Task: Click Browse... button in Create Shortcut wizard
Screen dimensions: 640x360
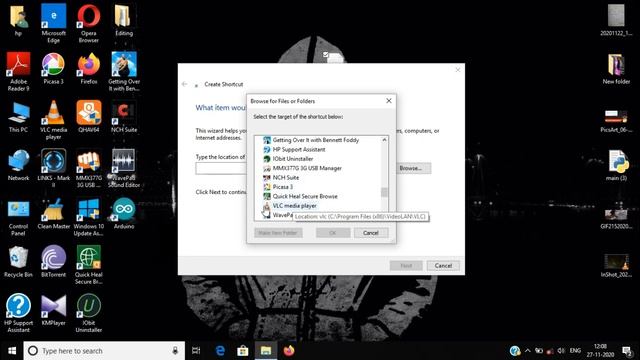Action: click(410, 168)
